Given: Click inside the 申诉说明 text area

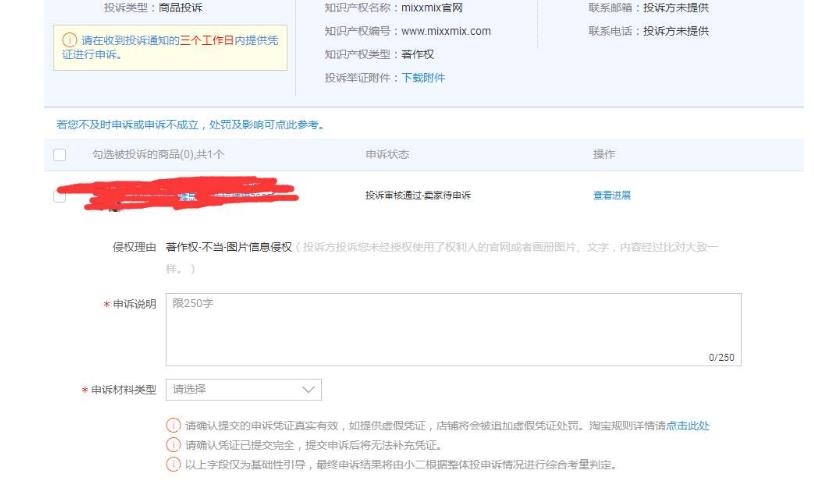Looking at the screenshot, I should click(x=454, y=328).
